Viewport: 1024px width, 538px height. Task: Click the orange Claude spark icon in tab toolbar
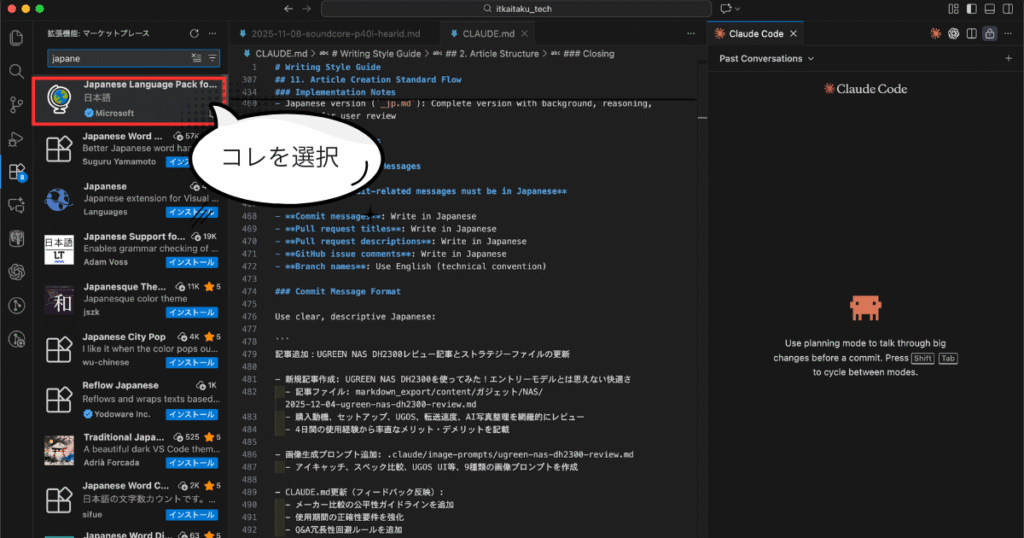click(935, 33)
